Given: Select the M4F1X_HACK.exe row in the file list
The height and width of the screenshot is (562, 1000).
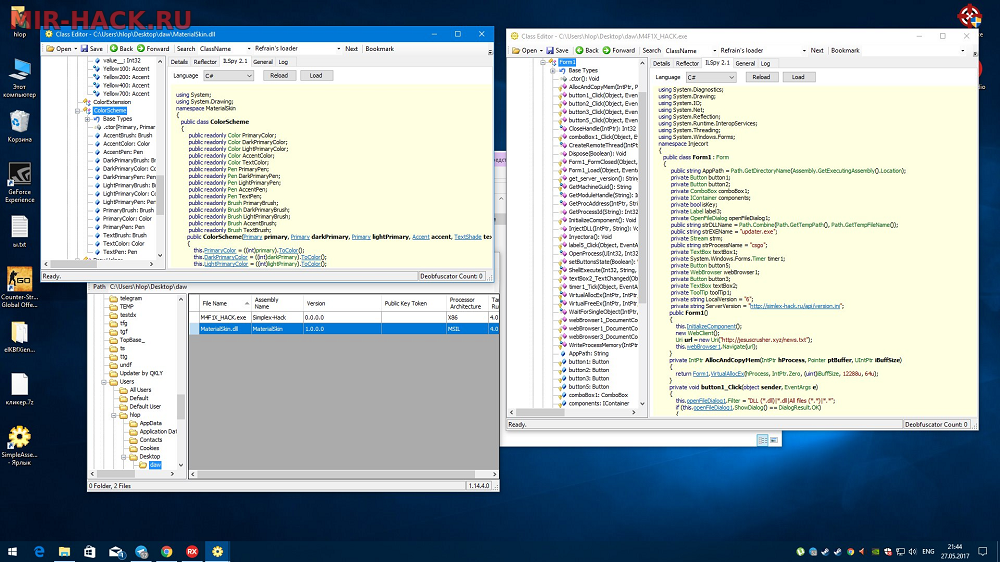Looking at the screenshot, I should pyautogui.click(x=222, y=316).
